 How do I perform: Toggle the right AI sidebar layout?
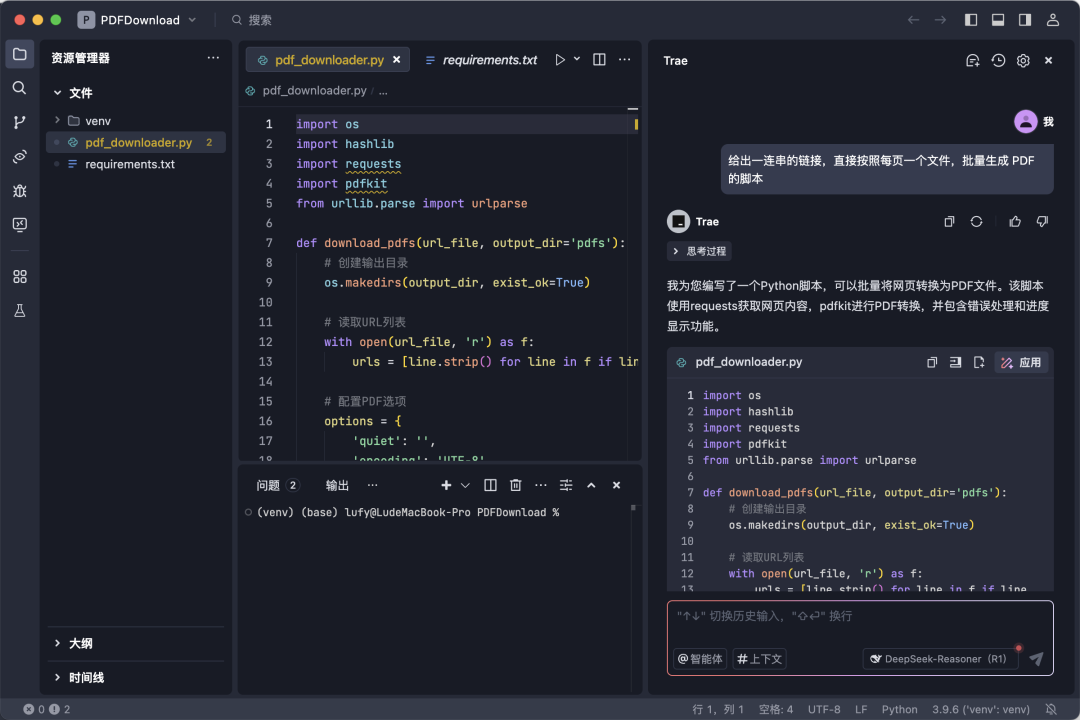[x=1025, y=20]
